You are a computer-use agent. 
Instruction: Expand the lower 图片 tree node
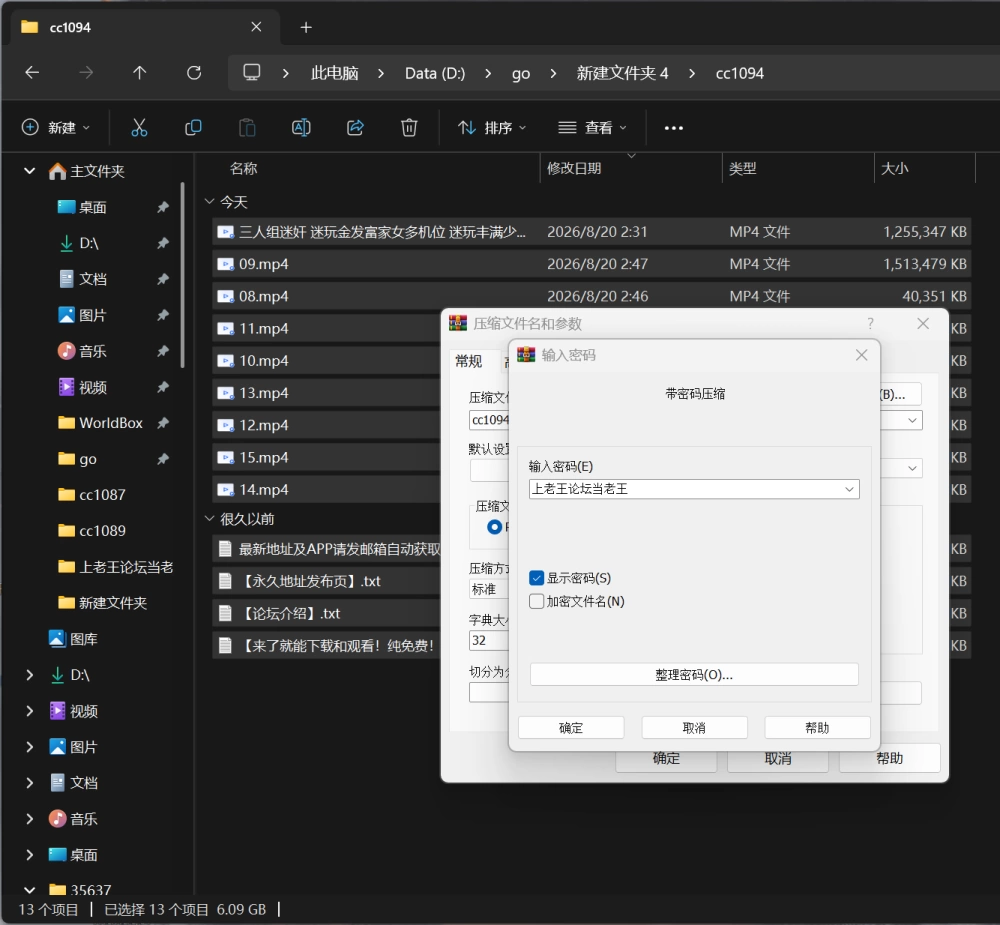pos(29,746)
